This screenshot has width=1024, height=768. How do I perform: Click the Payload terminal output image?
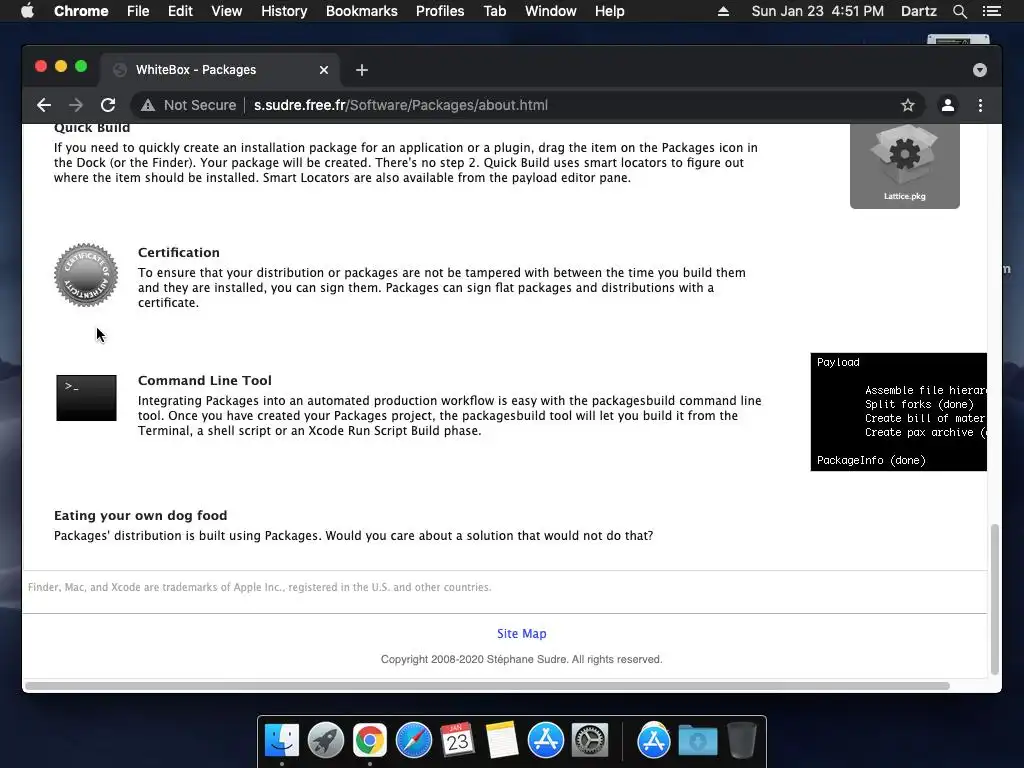tap(899, 412)
